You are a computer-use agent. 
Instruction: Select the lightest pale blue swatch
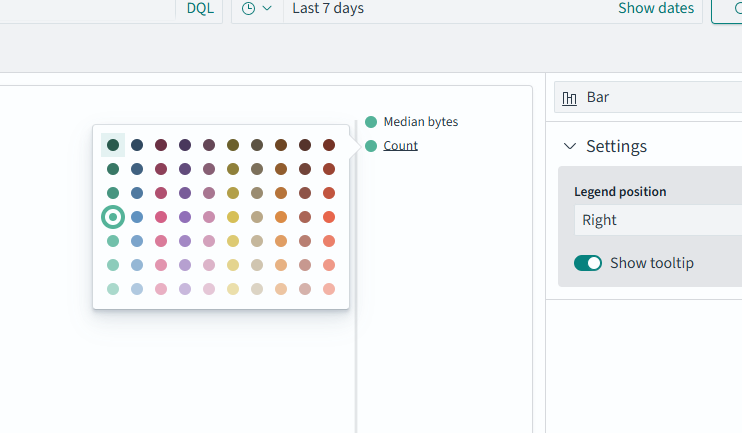tap(137, 289)
